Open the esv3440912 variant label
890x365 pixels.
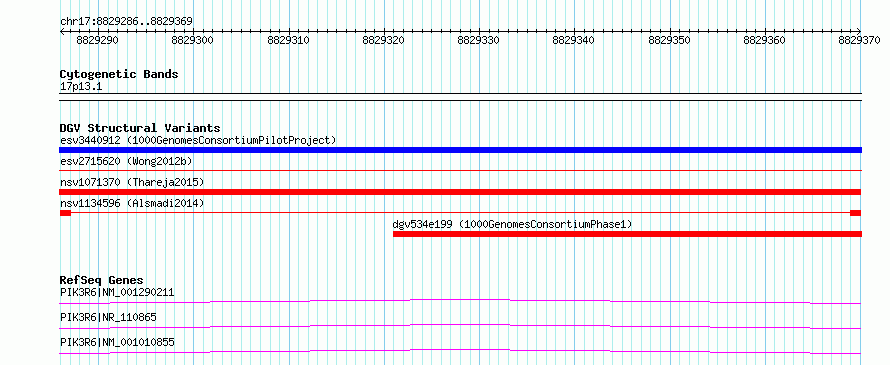(x=198, y=140)
